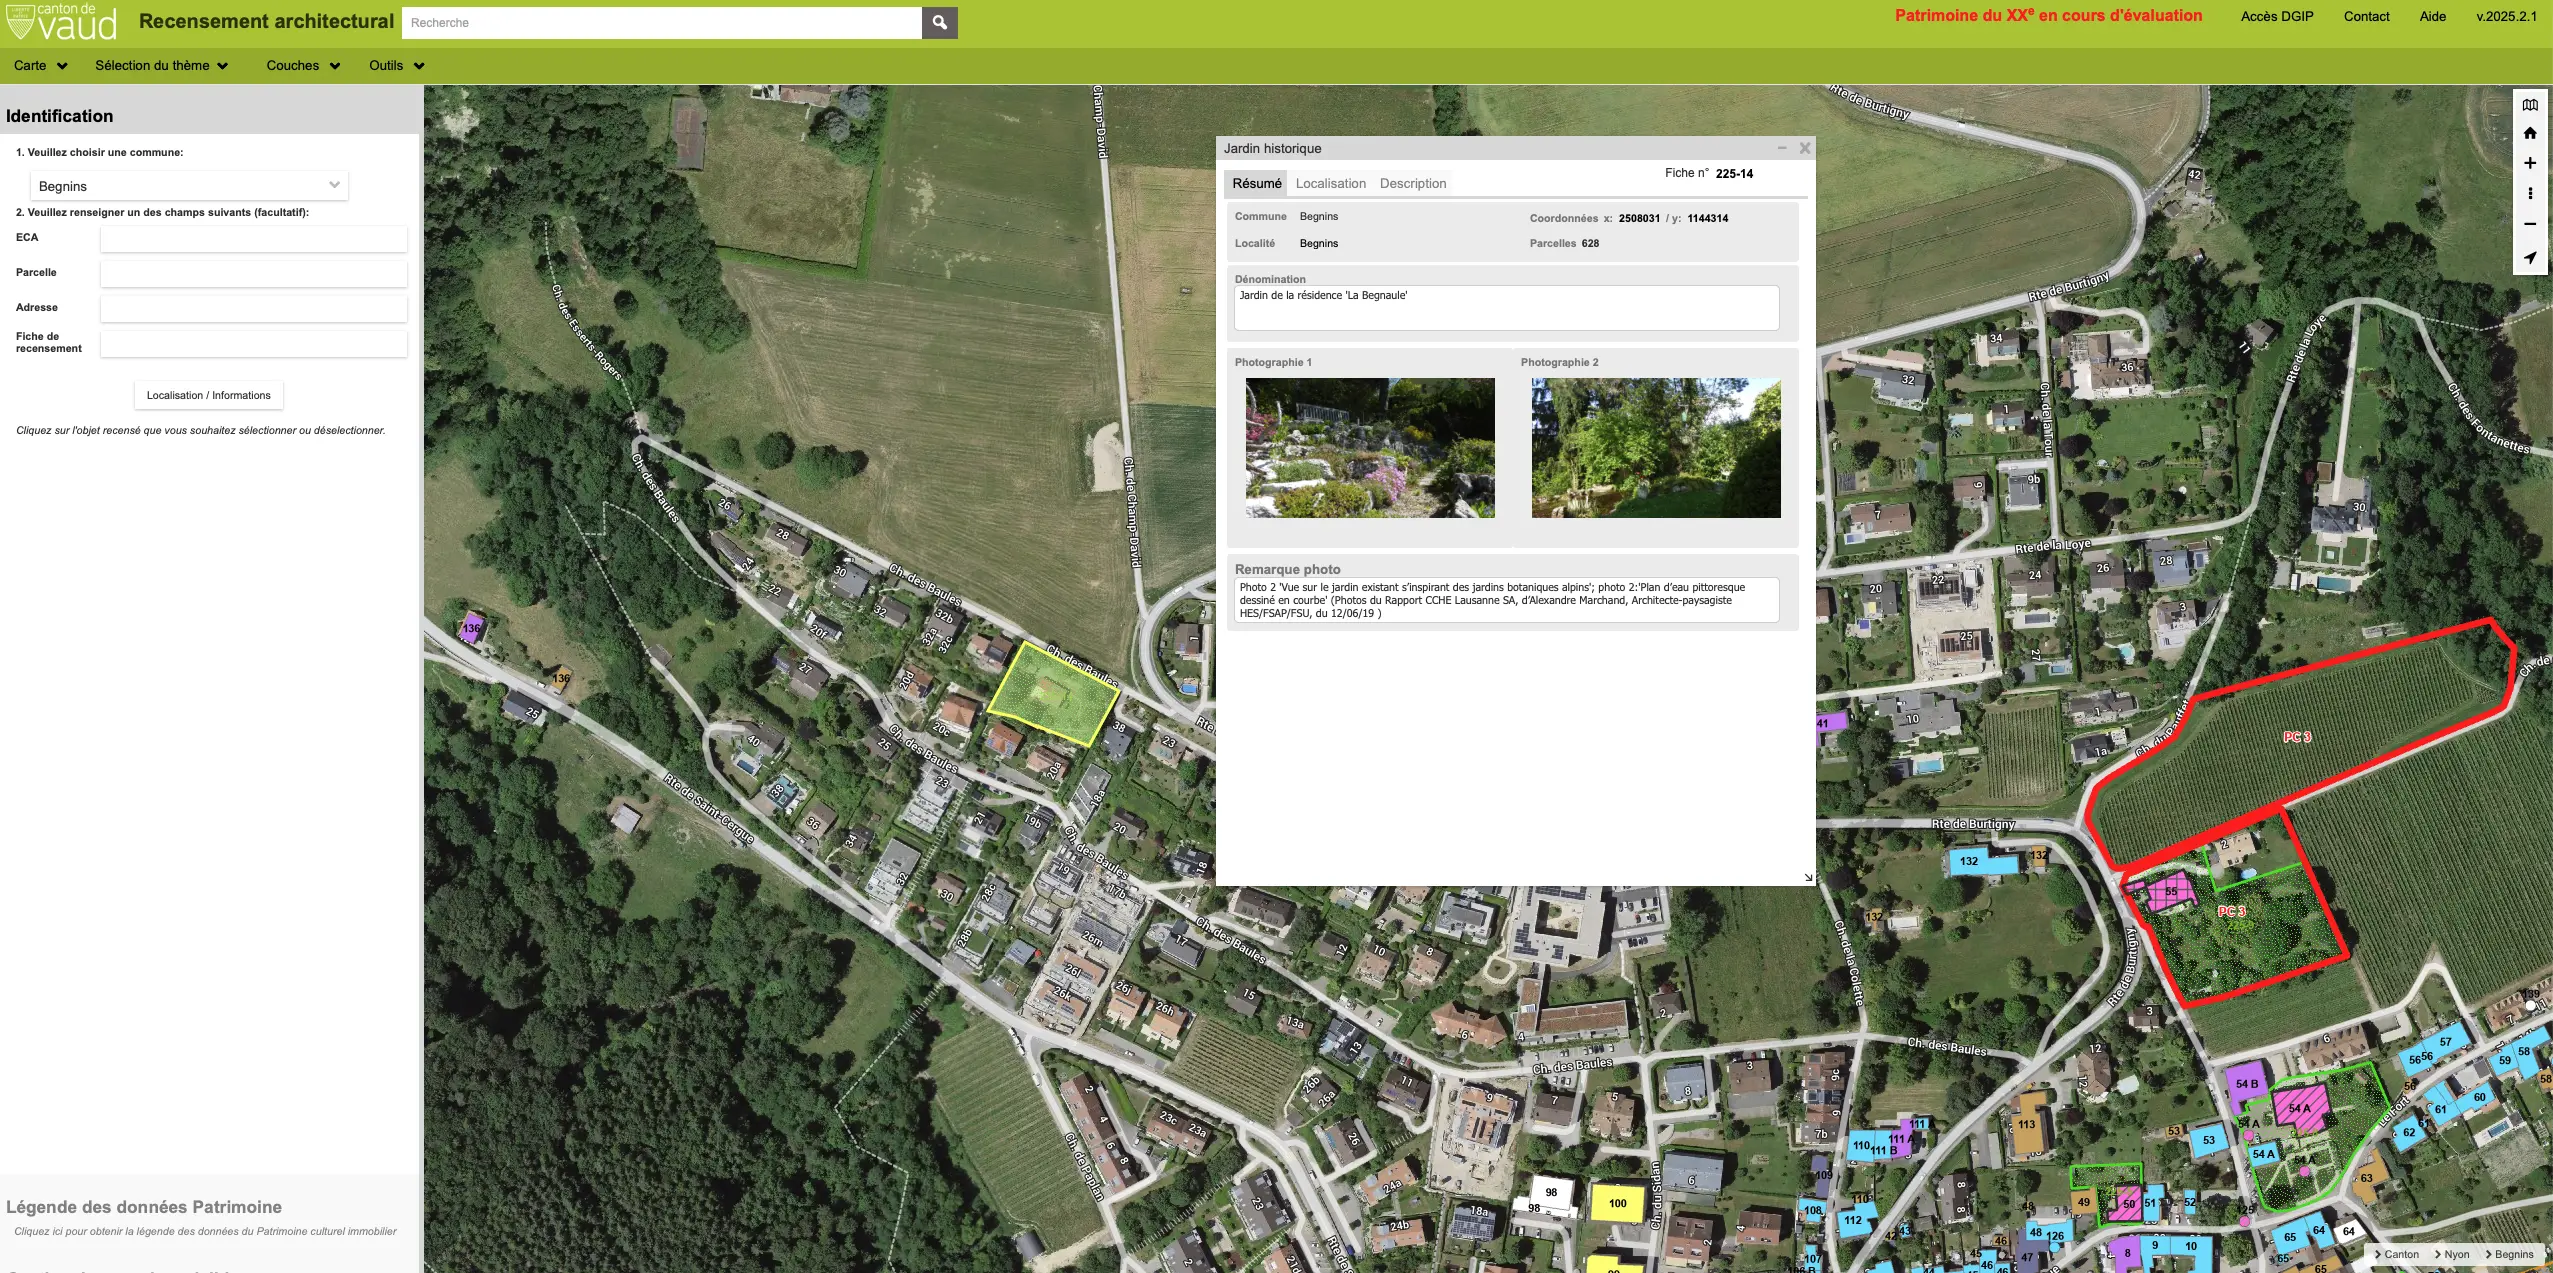Image resolution: width=2553 pixels, height=1273 pixels.
Task: Click the resize handle of Jardin historique panel
Action: [1807, 878]
